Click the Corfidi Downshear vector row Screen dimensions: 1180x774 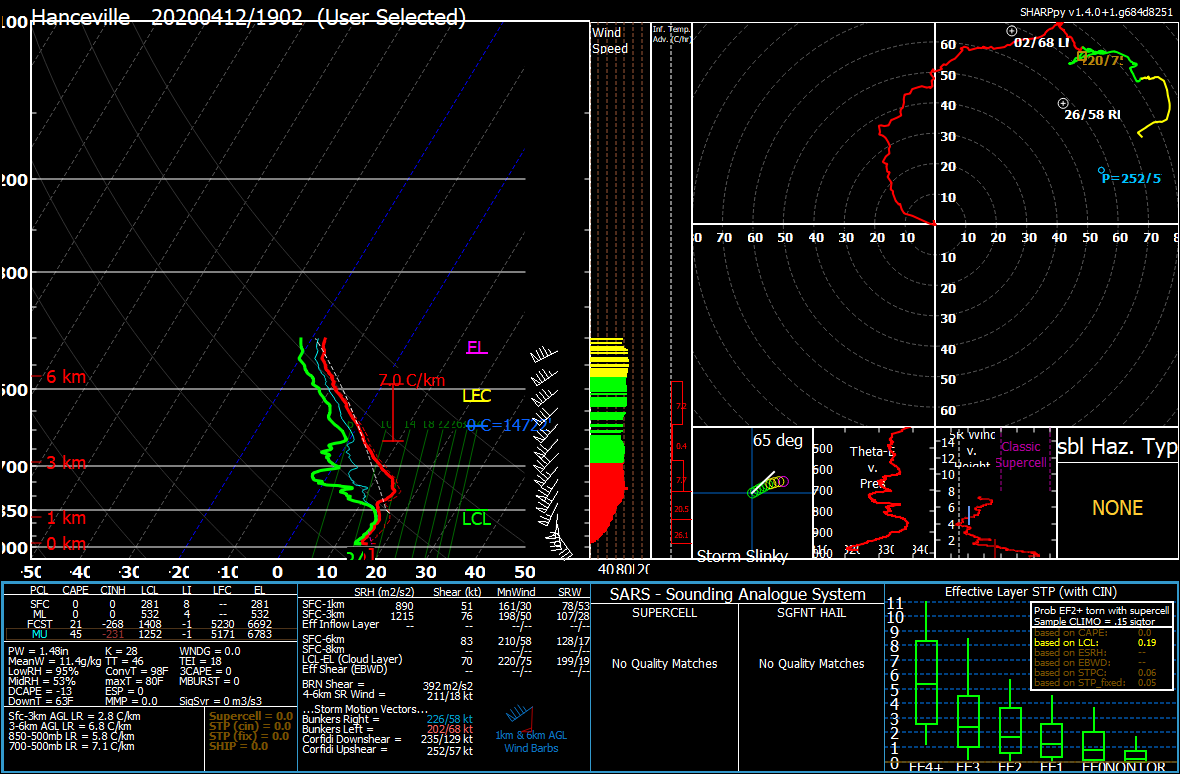387,739
